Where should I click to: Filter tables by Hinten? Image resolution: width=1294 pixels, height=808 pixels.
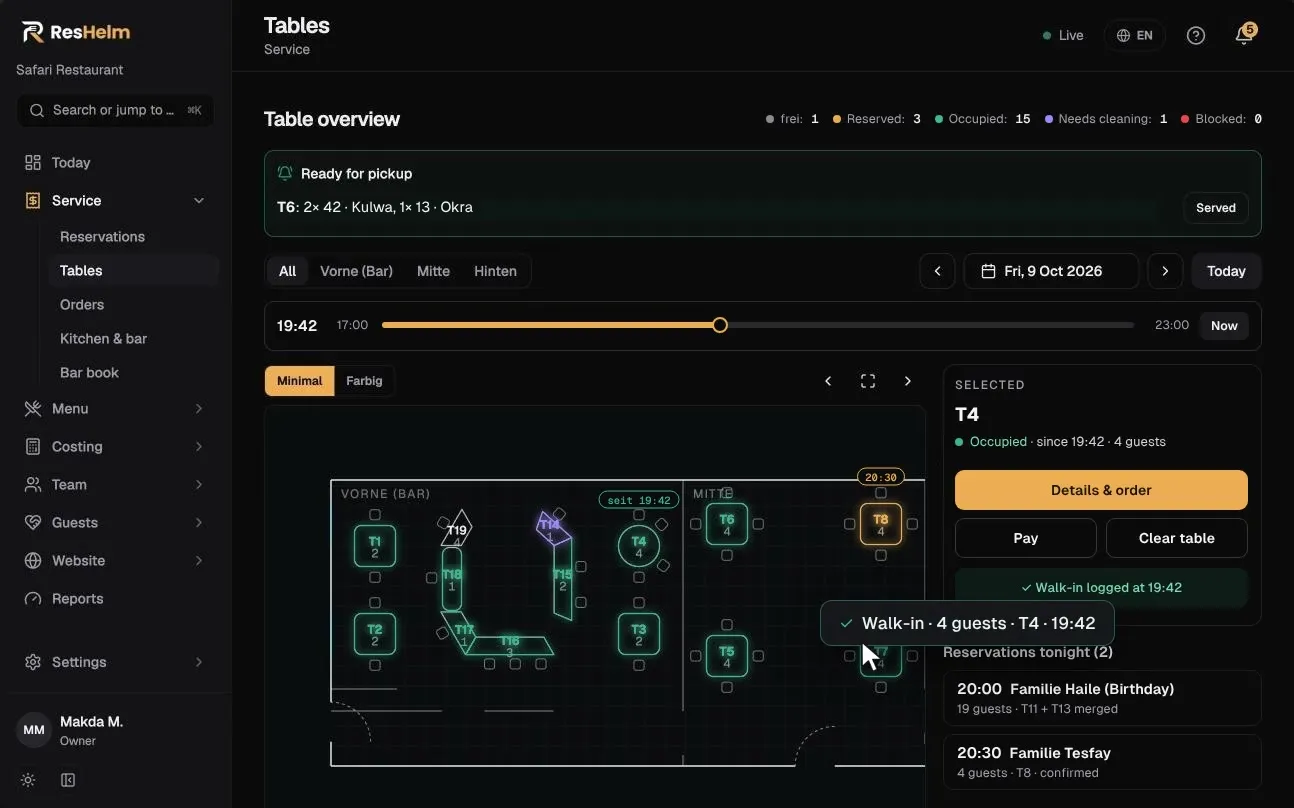click(x=495, y=271)
